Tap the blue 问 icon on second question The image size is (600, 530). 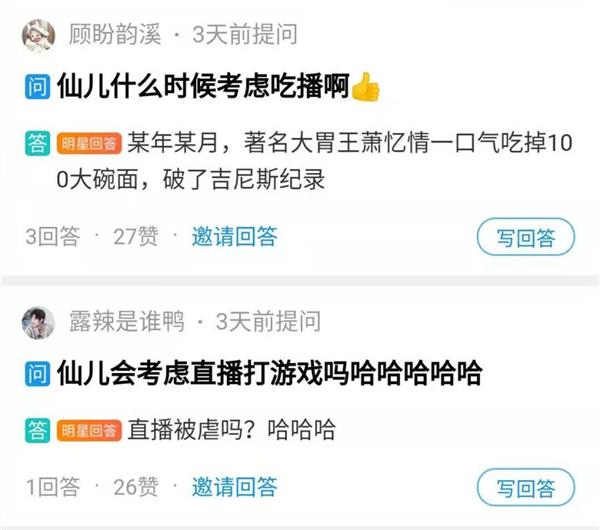click(x=38, y=373)
